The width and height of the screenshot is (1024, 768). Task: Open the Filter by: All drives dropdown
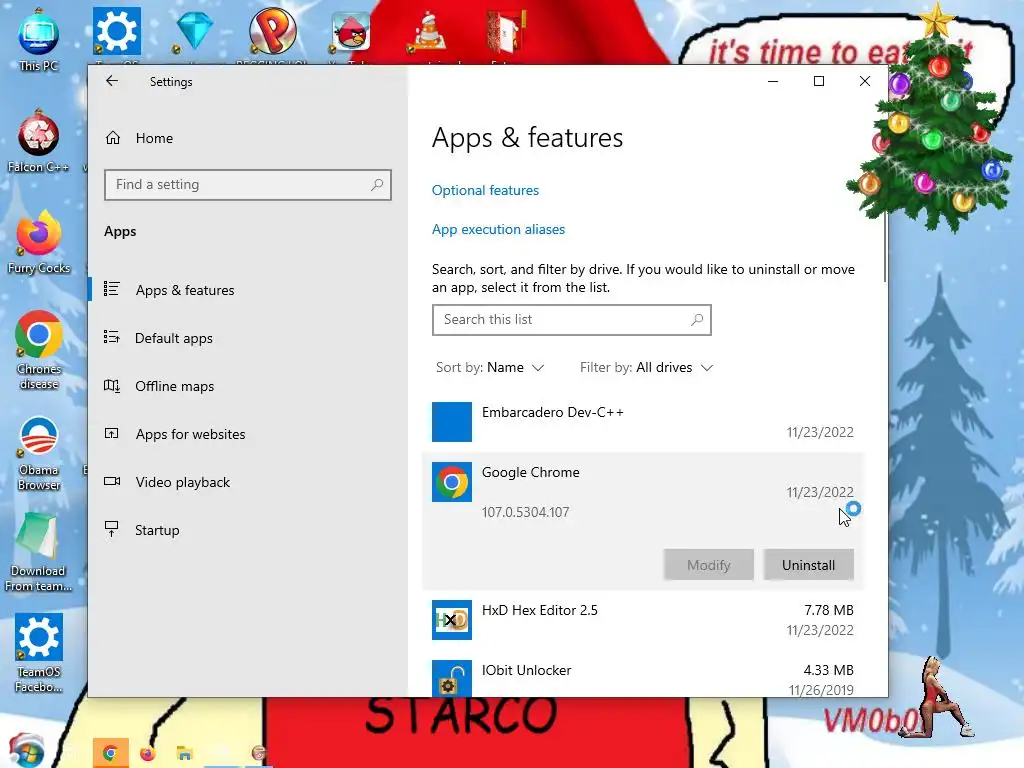[x=646, y=368]
